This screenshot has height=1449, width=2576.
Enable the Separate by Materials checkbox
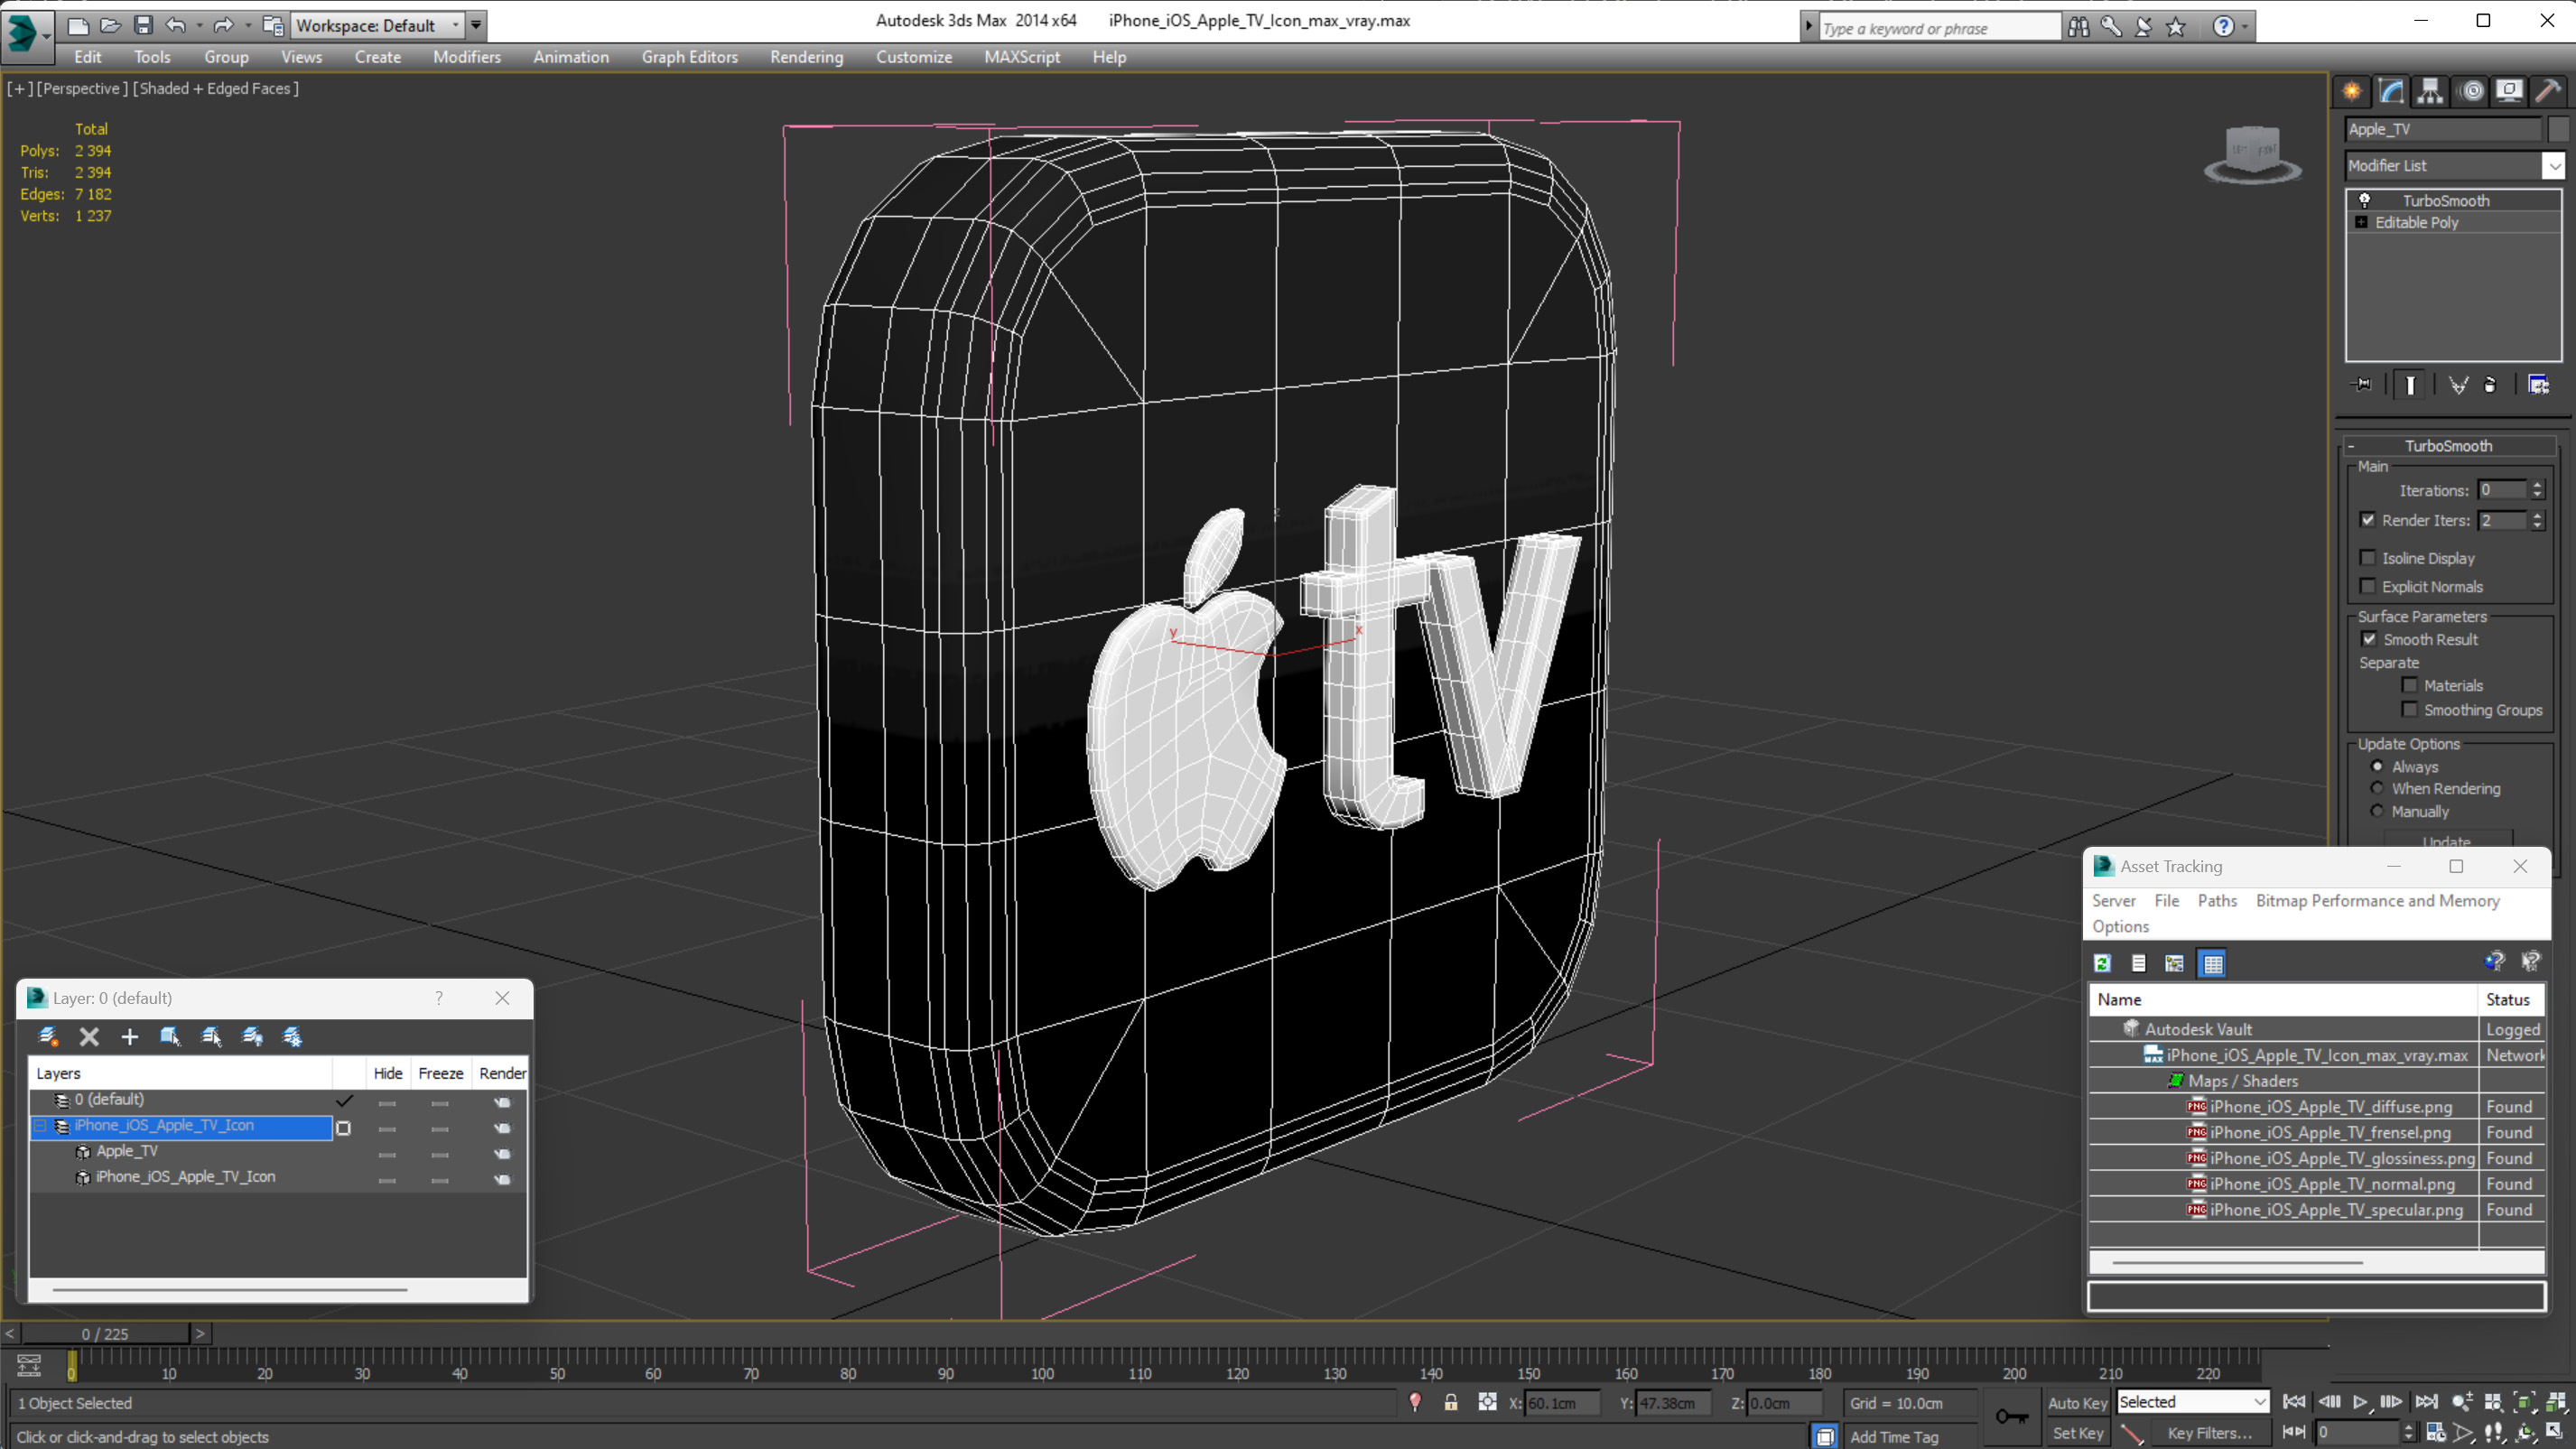click(2410, 685)
